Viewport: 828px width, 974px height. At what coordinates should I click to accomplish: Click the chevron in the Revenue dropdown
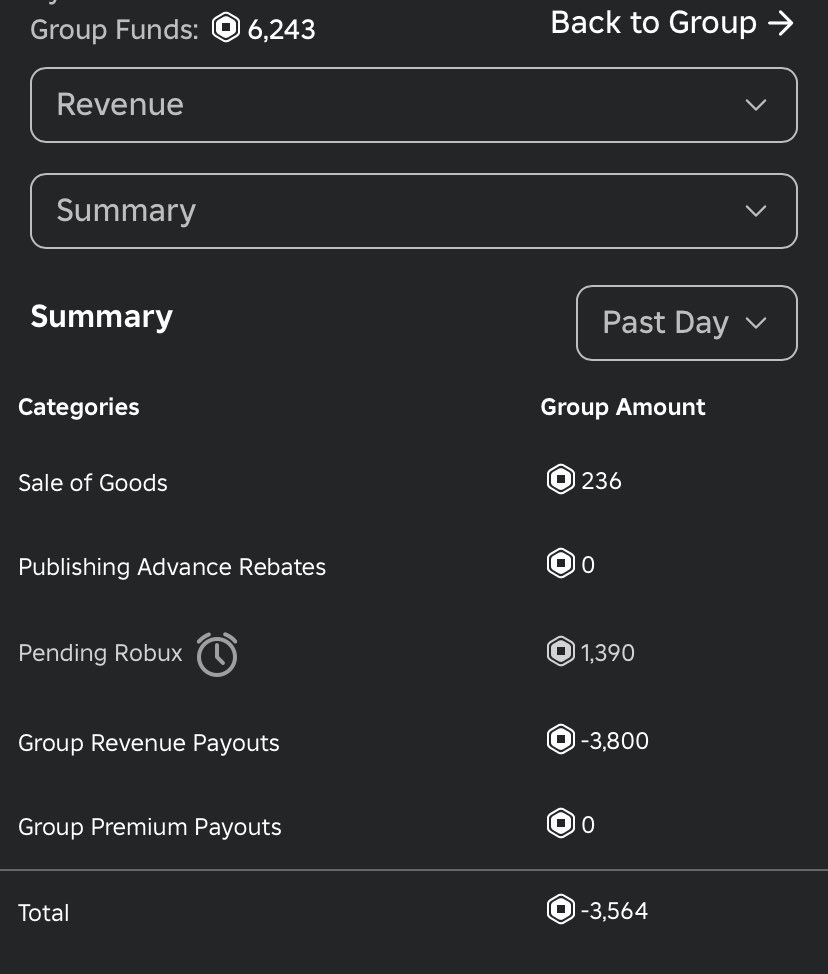[755, 105]
